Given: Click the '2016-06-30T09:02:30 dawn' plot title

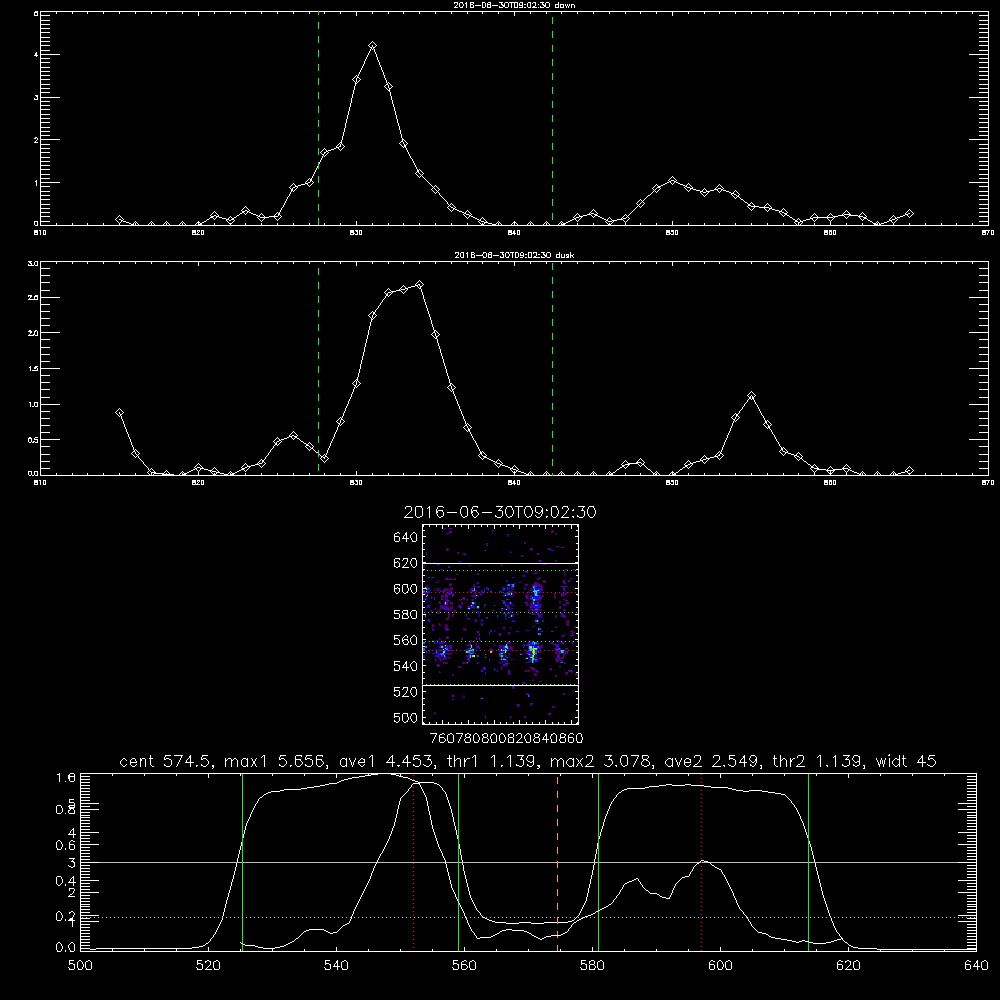Looking at the screenshot, I should [514, 4].
